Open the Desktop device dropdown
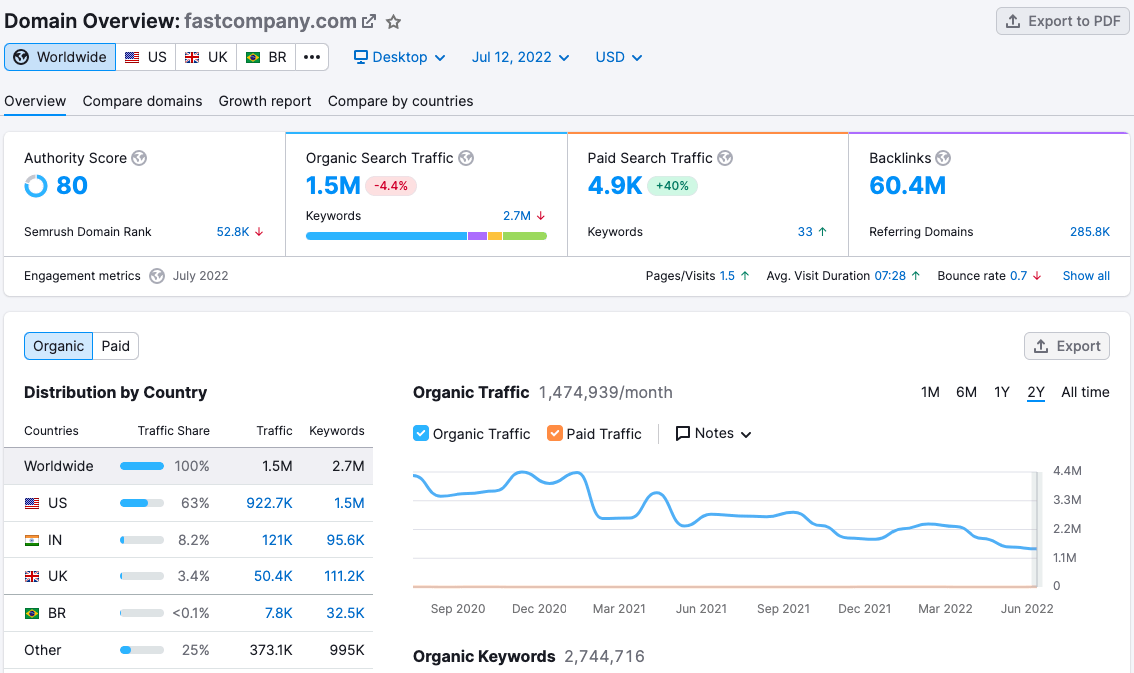This screenshot has height=673, width=1134. click(x=399, y=57)
